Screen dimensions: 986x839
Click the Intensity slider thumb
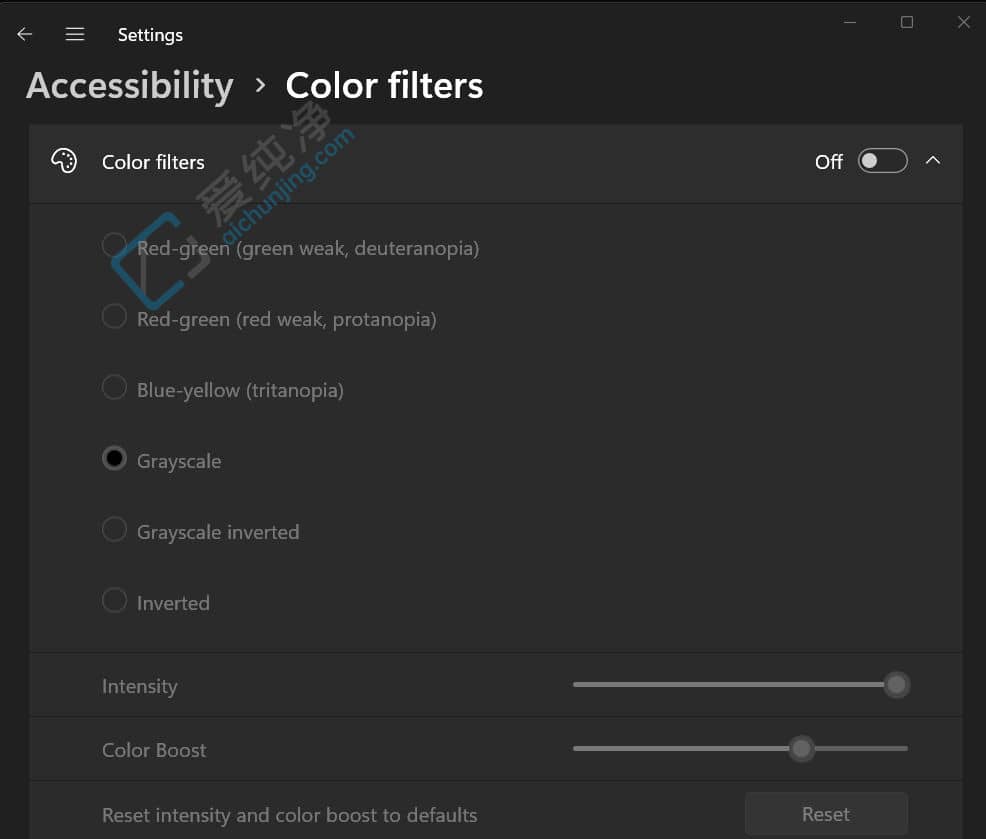897,685
